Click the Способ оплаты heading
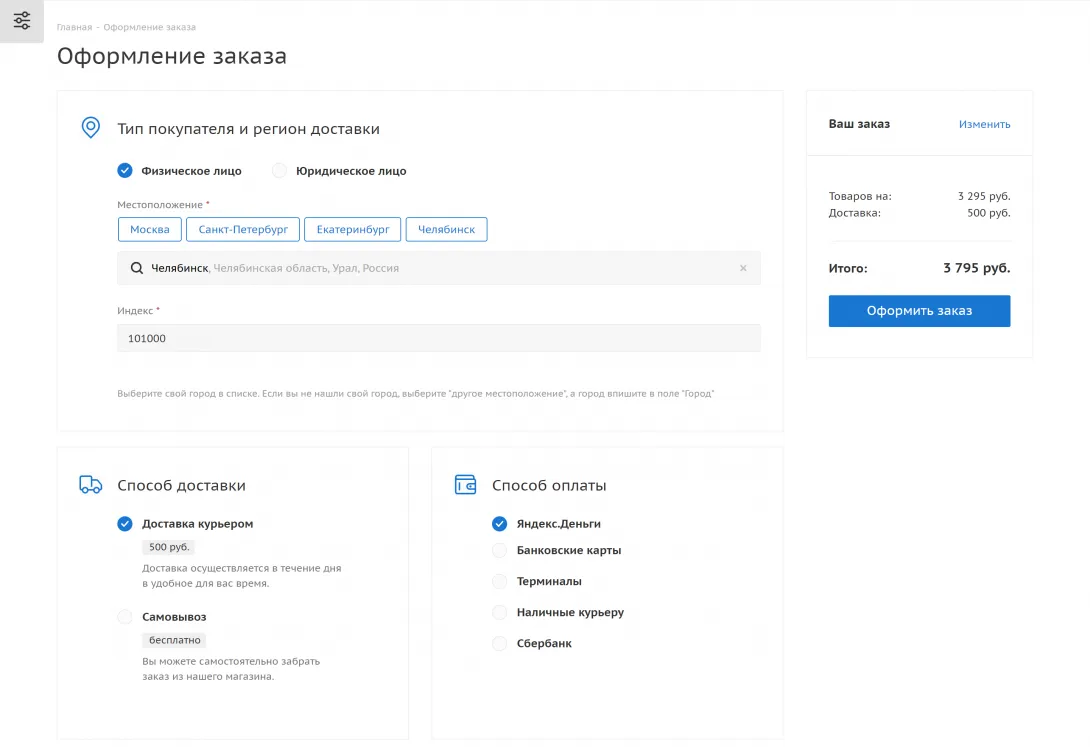The width and height of the screenshot is (1090, 747). [x=549, y=485]
